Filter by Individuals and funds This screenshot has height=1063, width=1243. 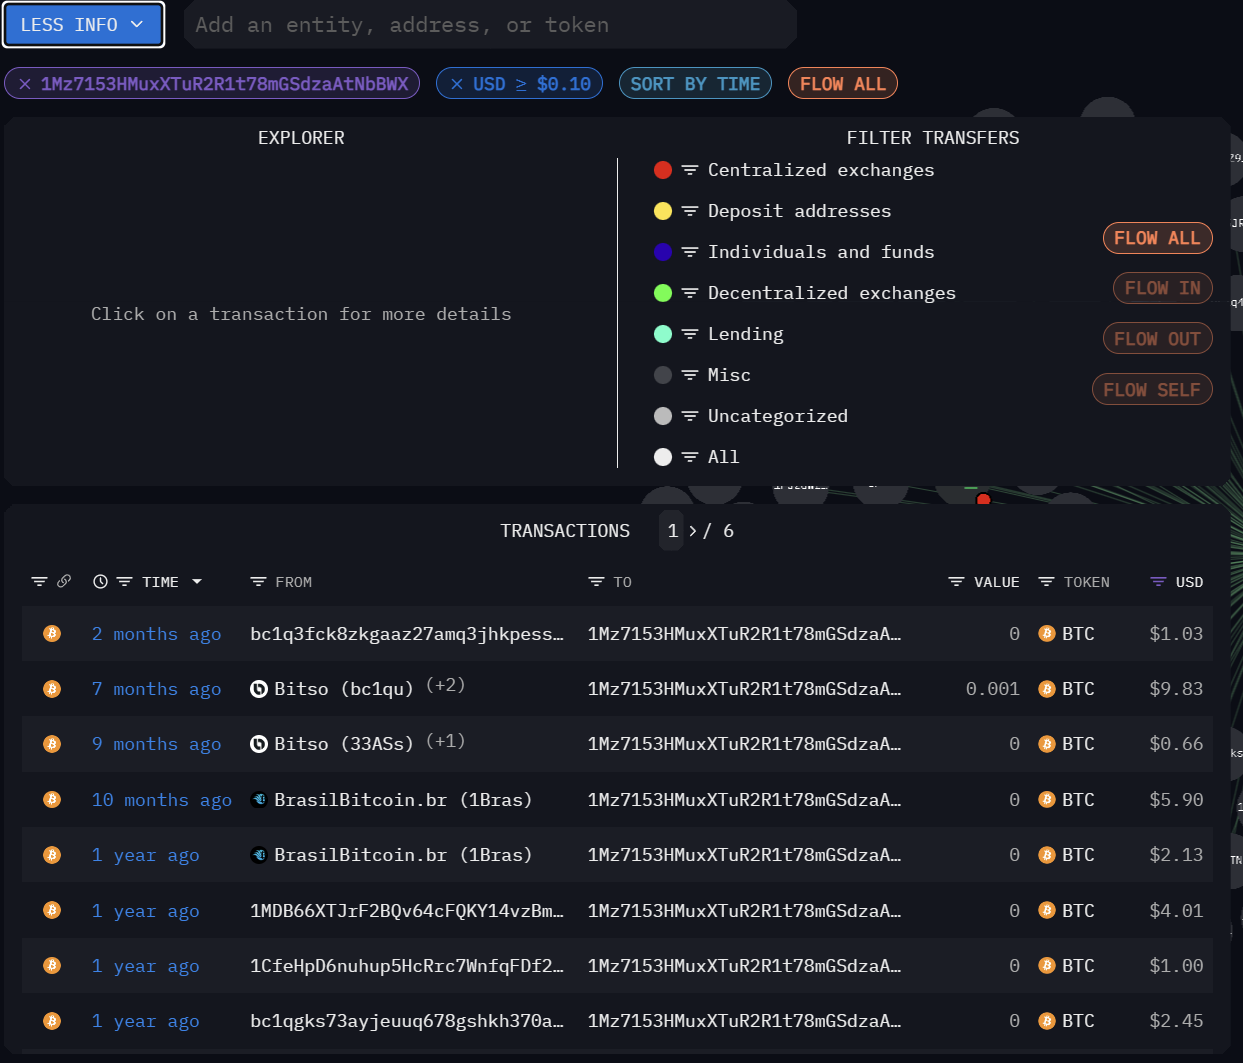(690, 252)
